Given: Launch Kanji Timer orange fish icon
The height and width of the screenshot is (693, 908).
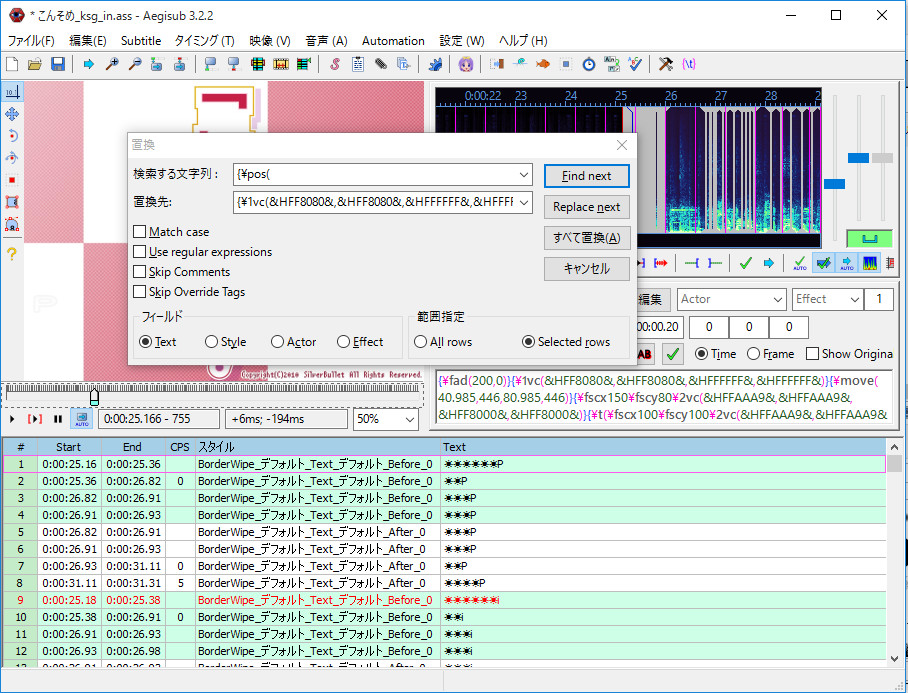Looking at the screenshot, I should 543,64.
